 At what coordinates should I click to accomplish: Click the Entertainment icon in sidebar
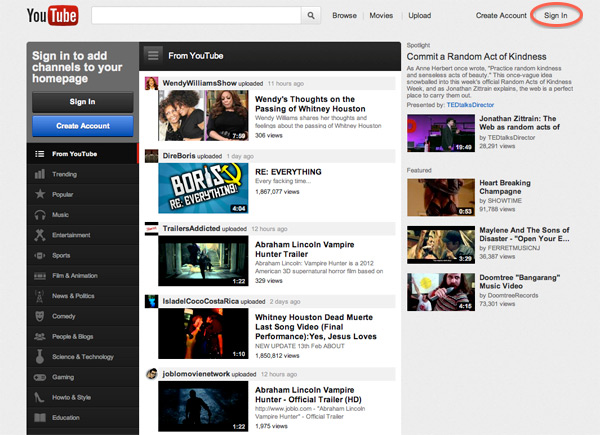pos(40,235)
